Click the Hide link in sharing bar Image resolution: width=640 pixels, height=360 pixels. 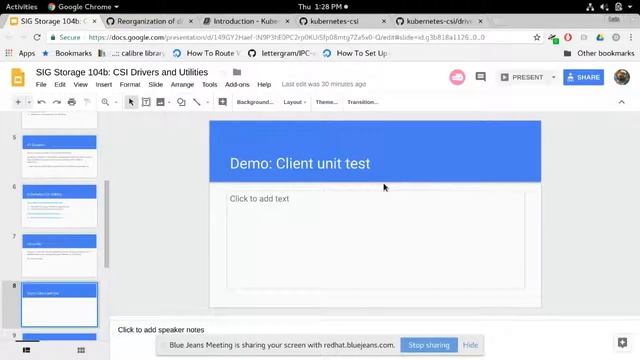[470, 345]
